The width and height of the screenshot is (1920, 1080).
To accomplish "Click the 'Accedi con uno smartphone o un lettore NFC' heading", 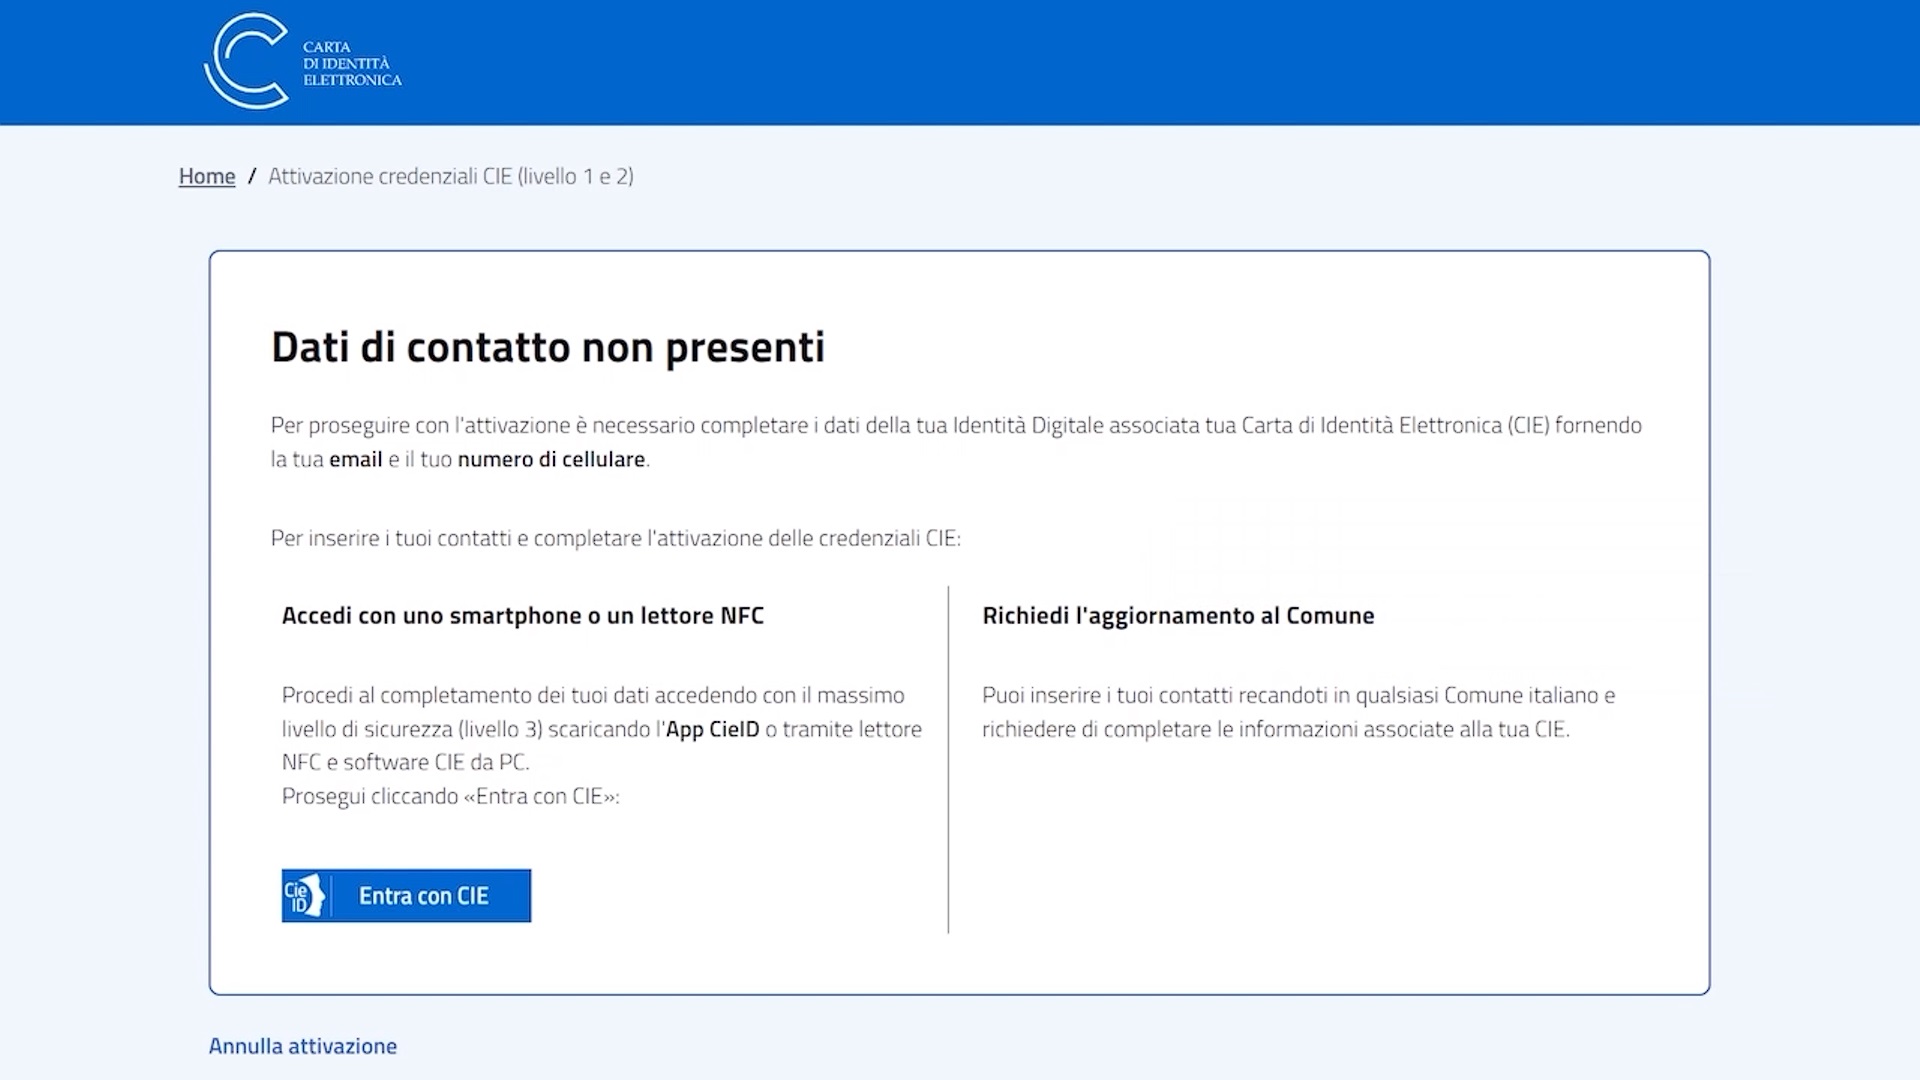I will coord(521,615).
